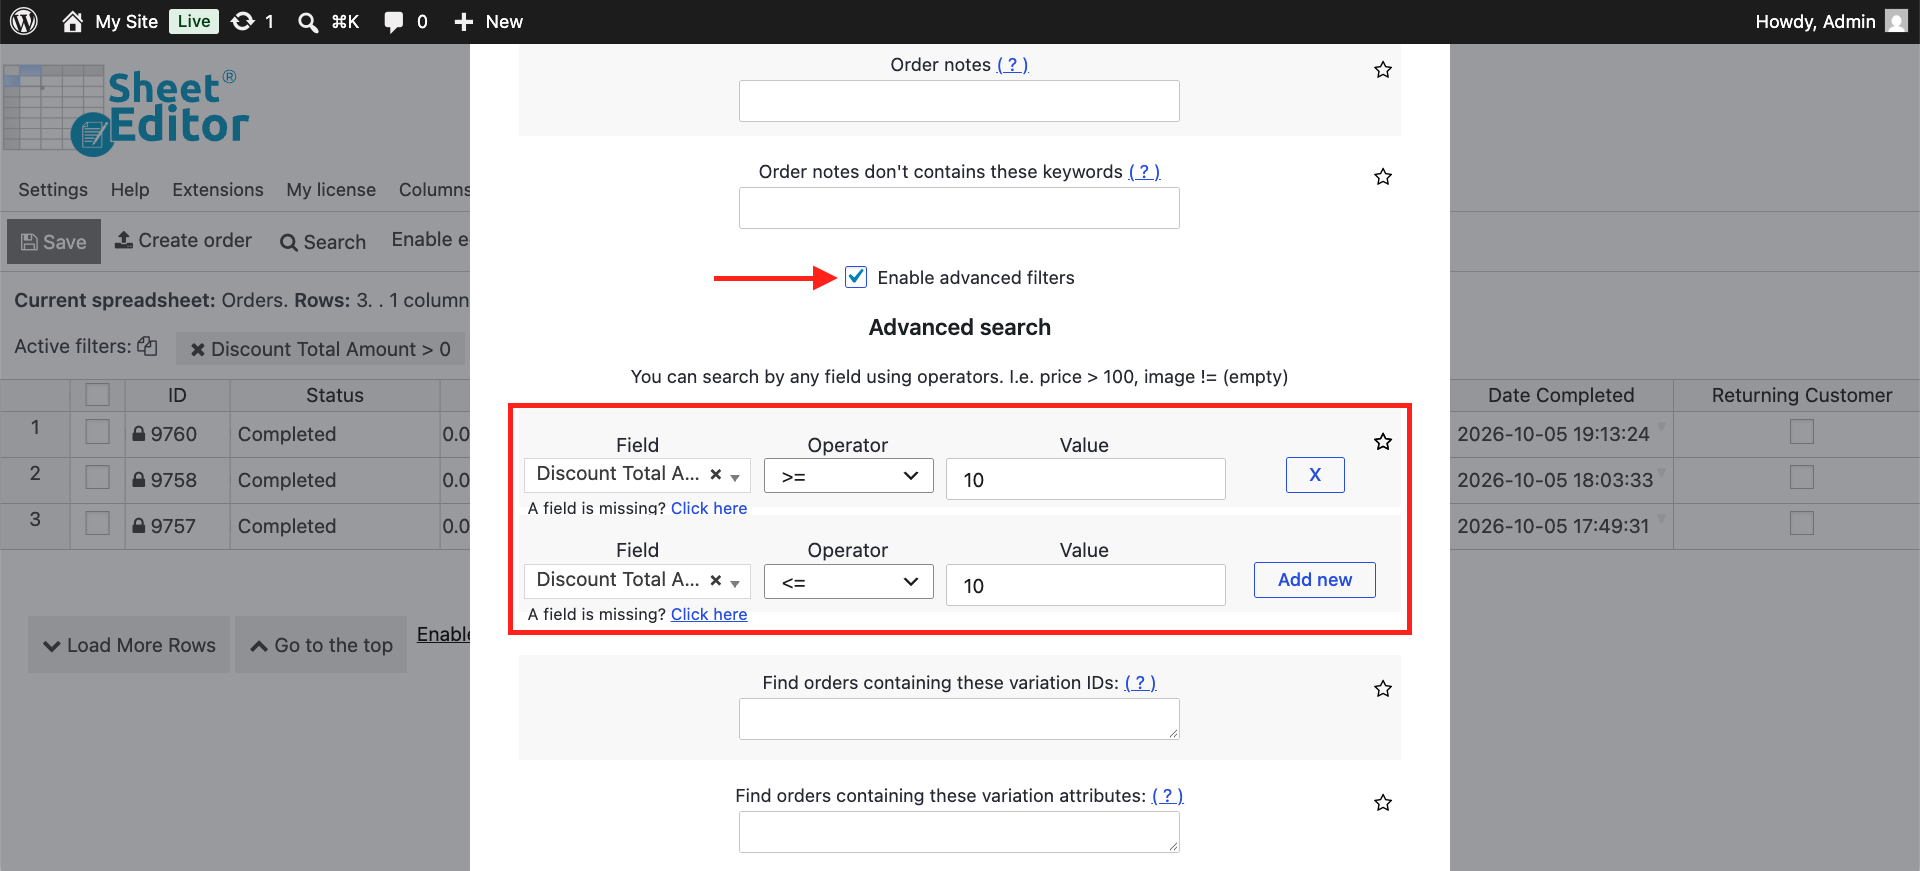
Task: Remove first filter row with X button
Action: [1315, 475]
